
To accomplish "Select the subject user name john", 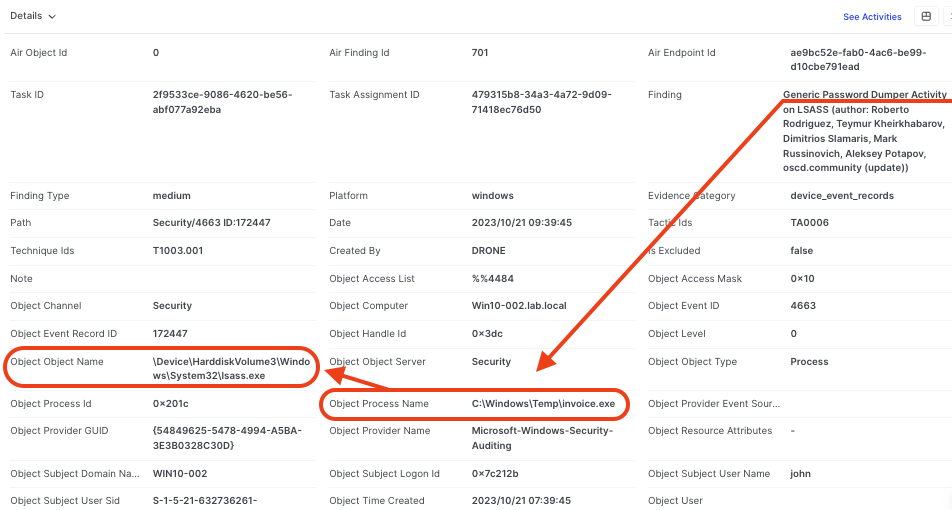I will pos(801,474).
